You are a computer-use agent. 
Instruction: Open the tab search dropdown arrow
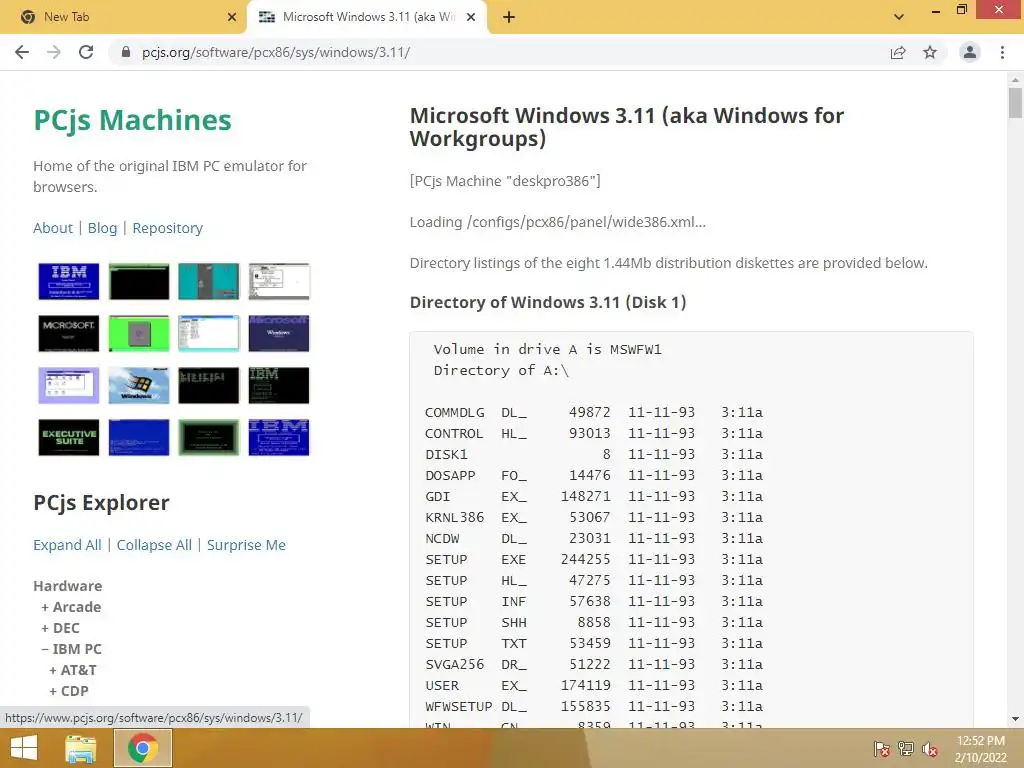[899, 17]
